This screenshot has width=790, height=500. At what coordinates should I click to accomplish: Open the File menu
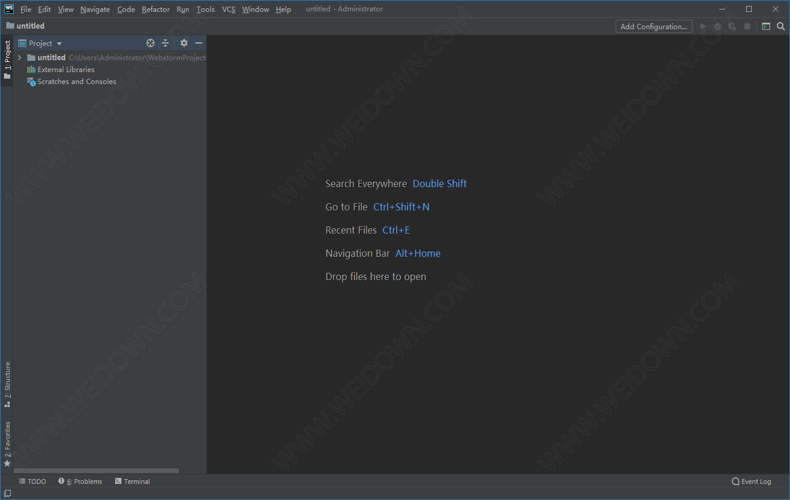pyautogui.click(x=26, y=9)
